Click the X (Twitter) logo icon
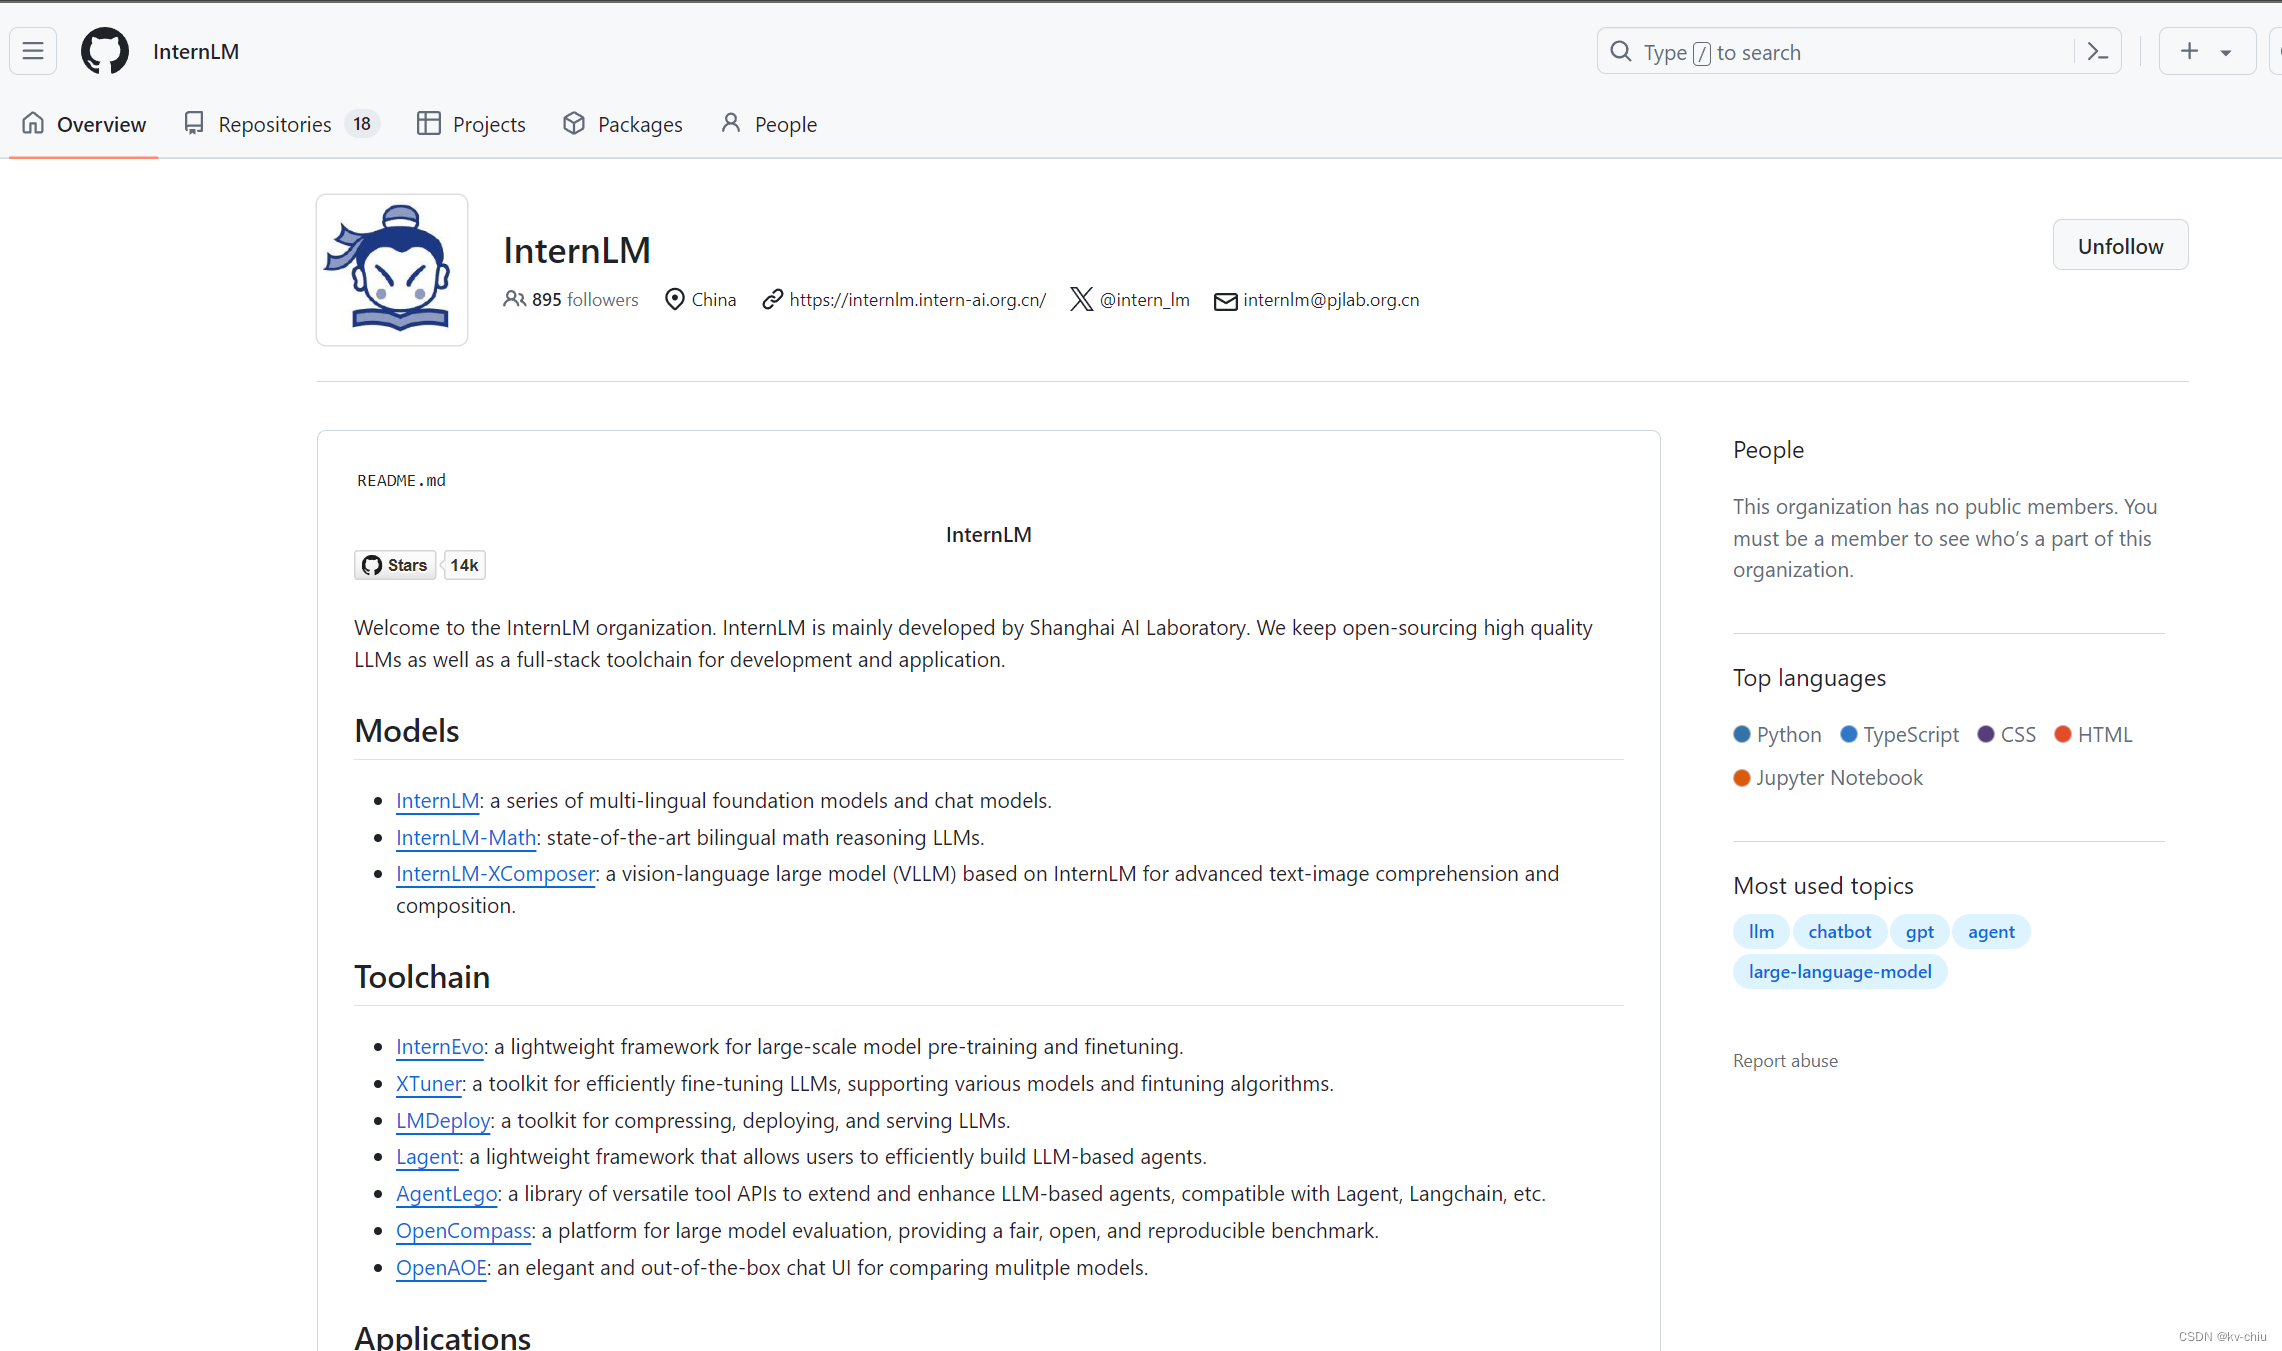 click(x=1081, y=300)
